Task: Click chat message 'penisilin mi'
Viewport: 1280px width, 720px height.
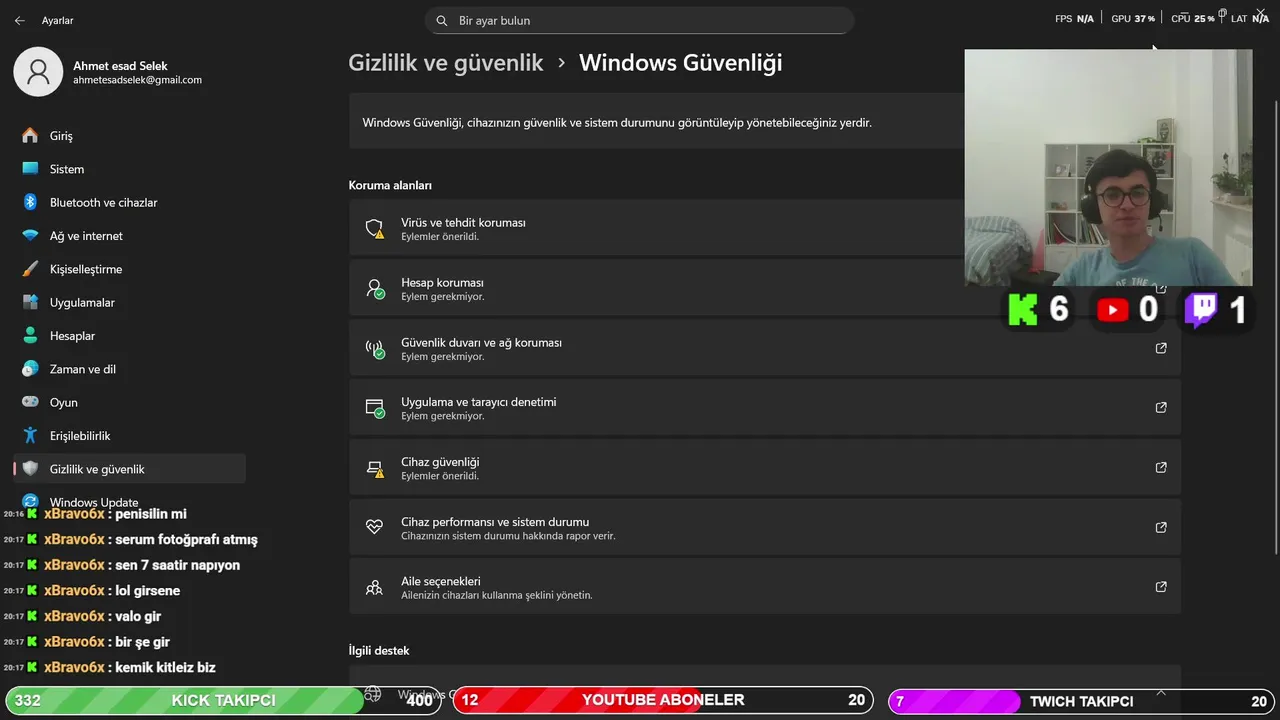Action: point(151,514)
